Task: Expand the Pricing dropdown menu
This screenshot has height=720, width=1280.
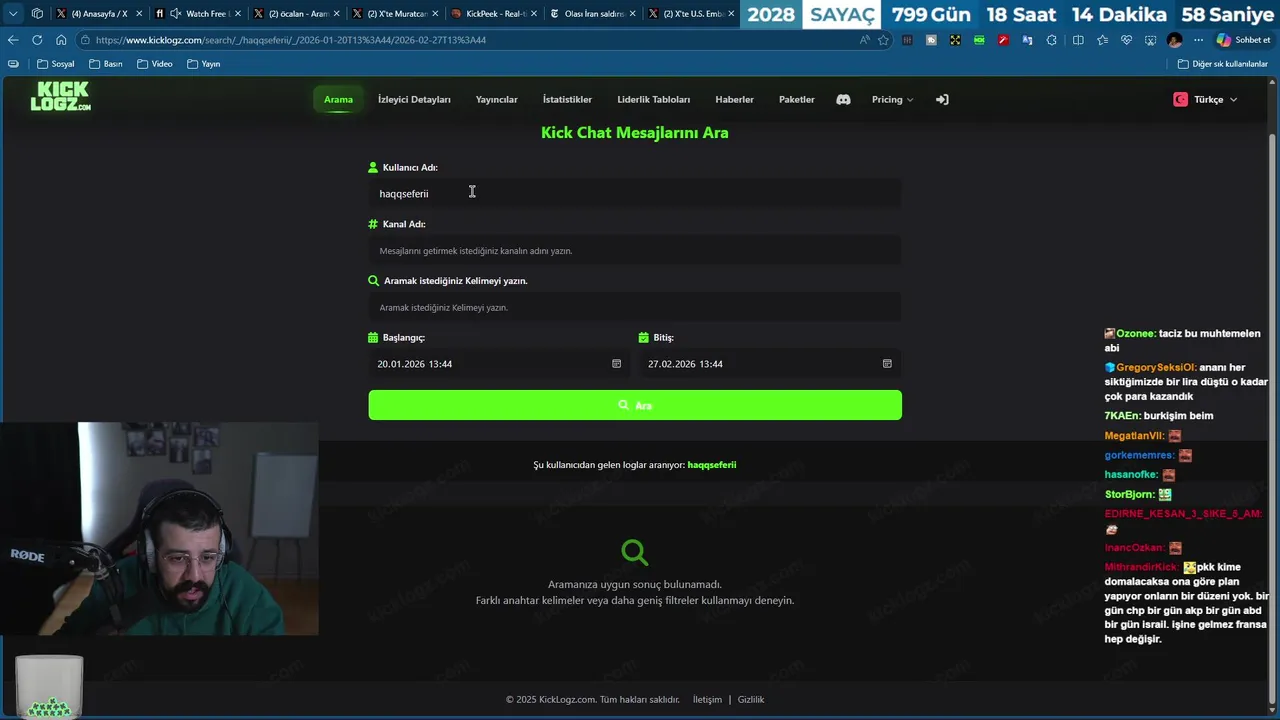Action: [892, 99]
